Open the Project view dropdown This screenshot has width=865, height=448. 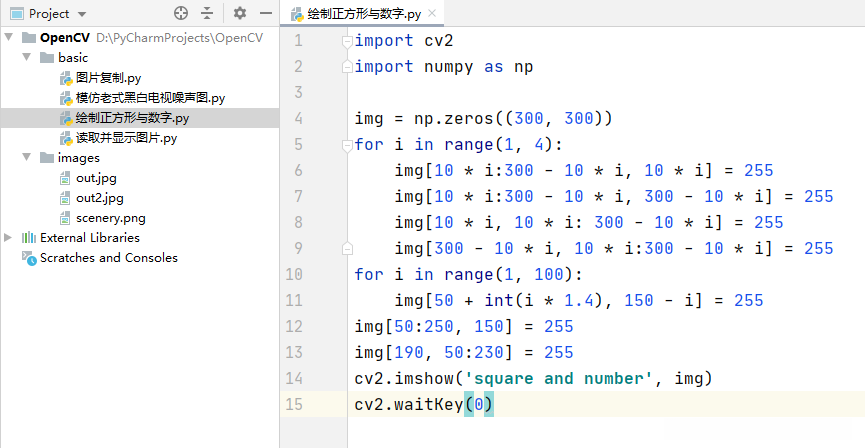(x=82, y=14)
